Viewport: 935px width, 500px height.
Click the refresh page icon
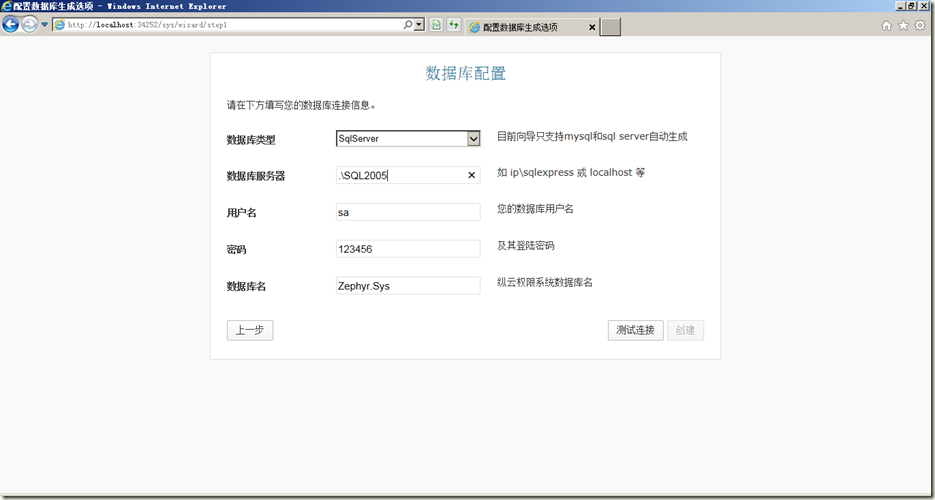click(x=454, y=25)
